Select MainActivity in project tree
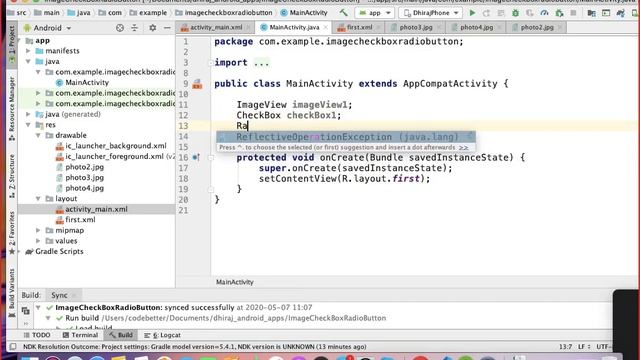This screenshot has height=360, width=640. (87, 82)
